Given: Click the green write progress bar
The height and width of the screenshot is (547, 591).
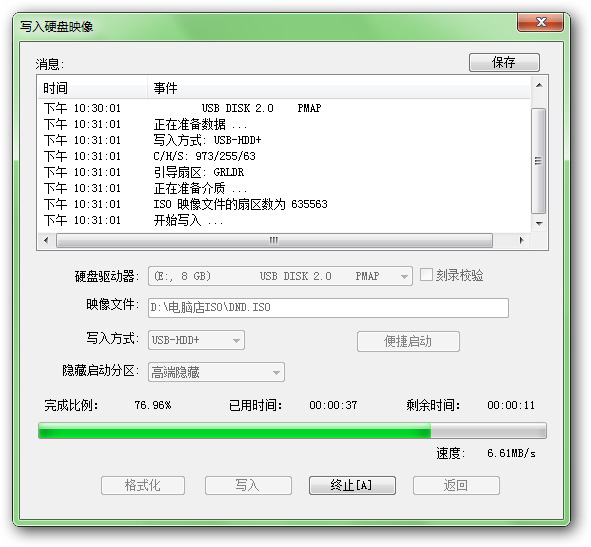Looking at the screenshot, I should [x=292, y=431].
